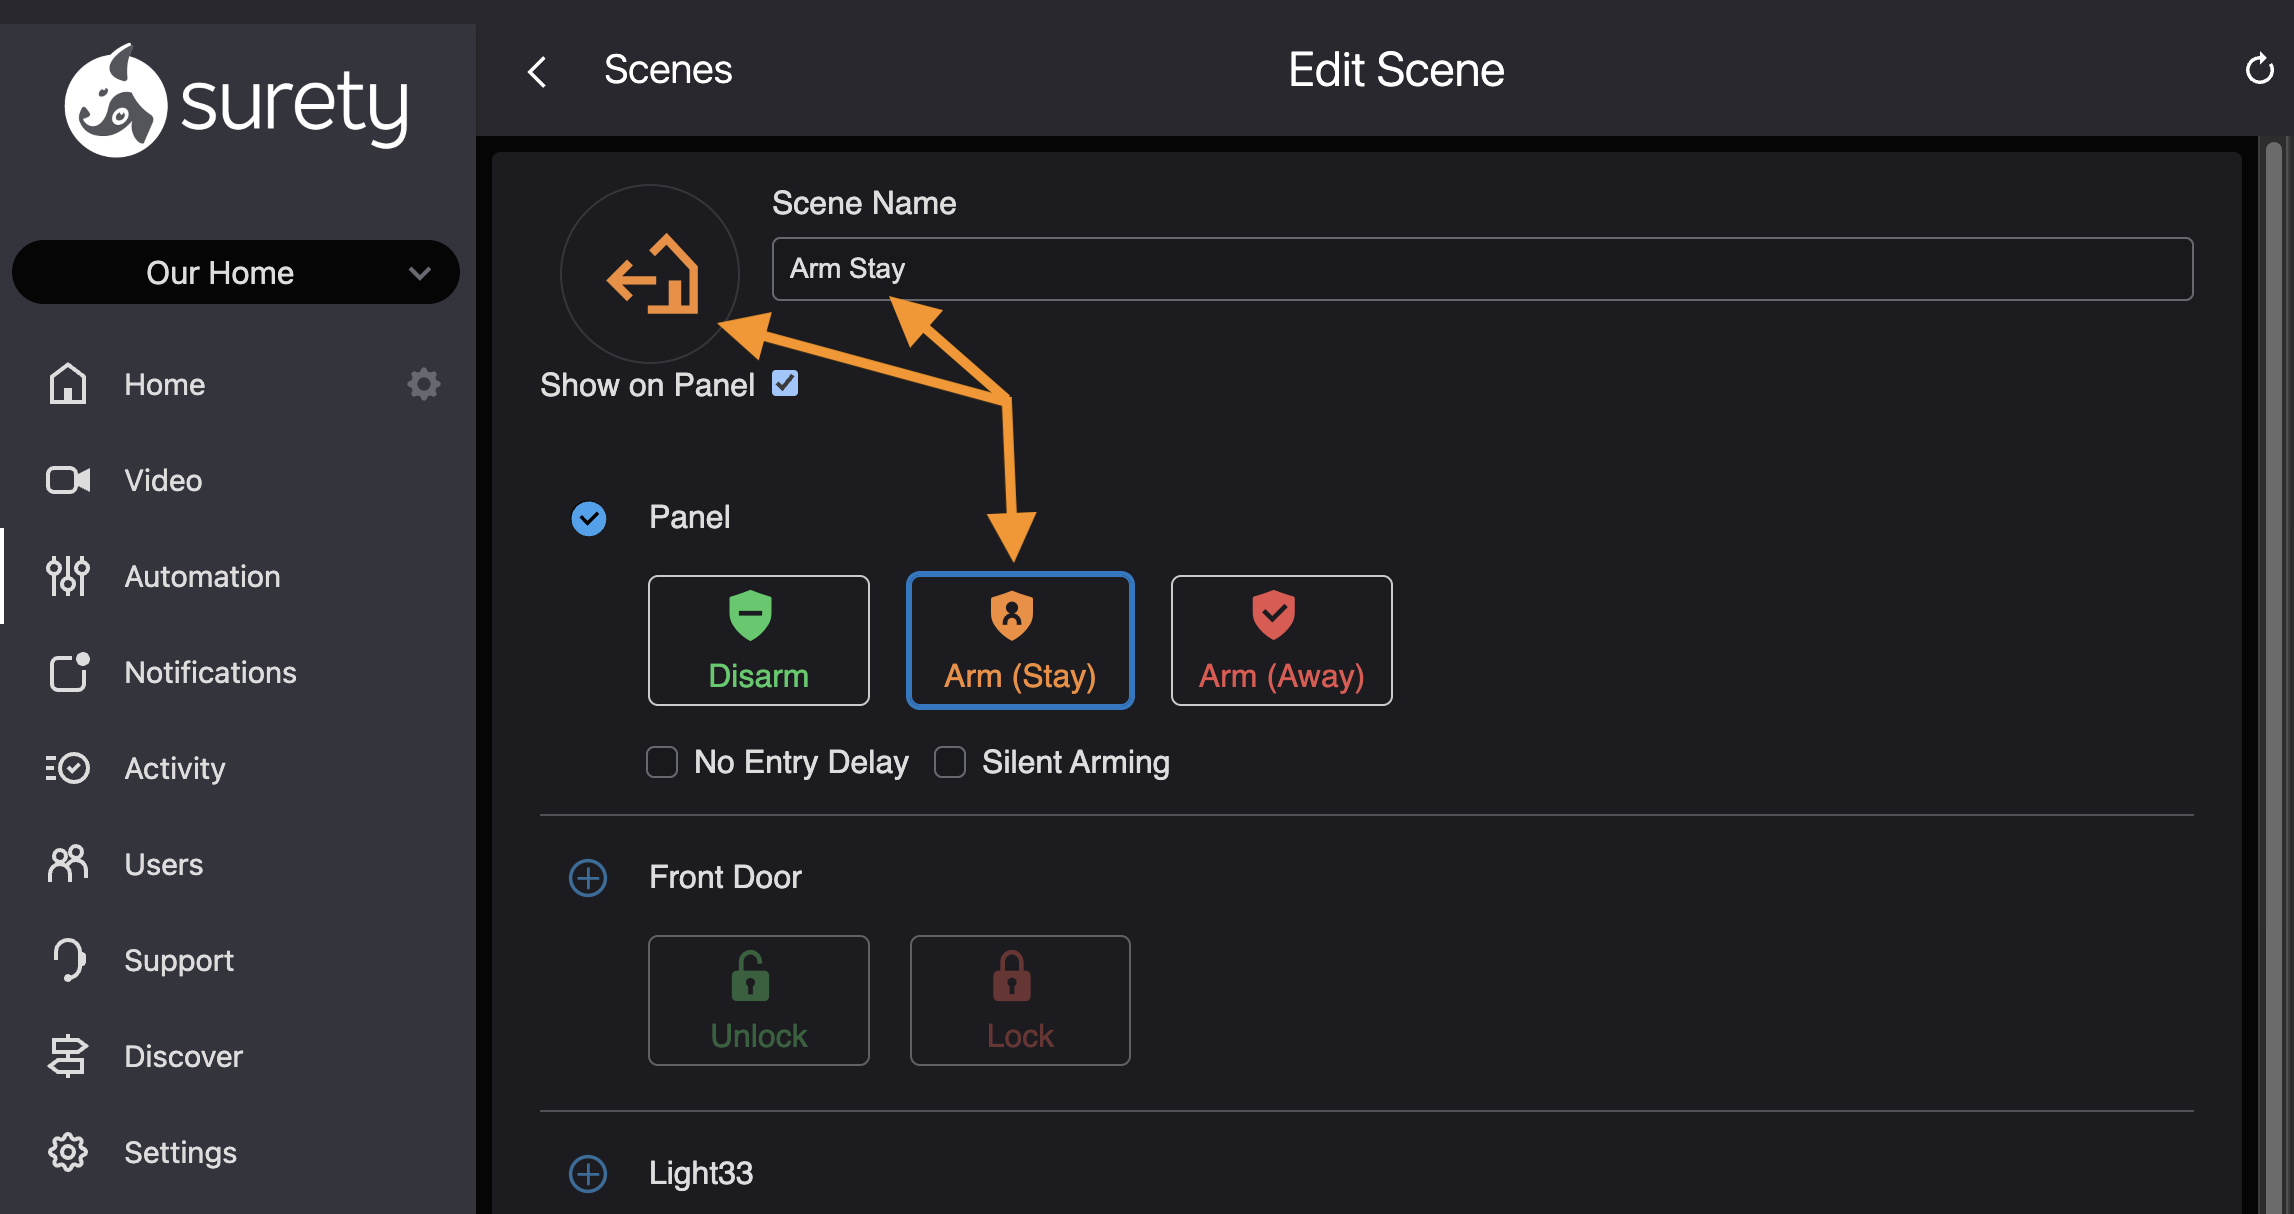The height and width of the screenshot is (1214, 2294).
Task: Go to Activity in the sidebar
Action: click(x=174, y=768)
